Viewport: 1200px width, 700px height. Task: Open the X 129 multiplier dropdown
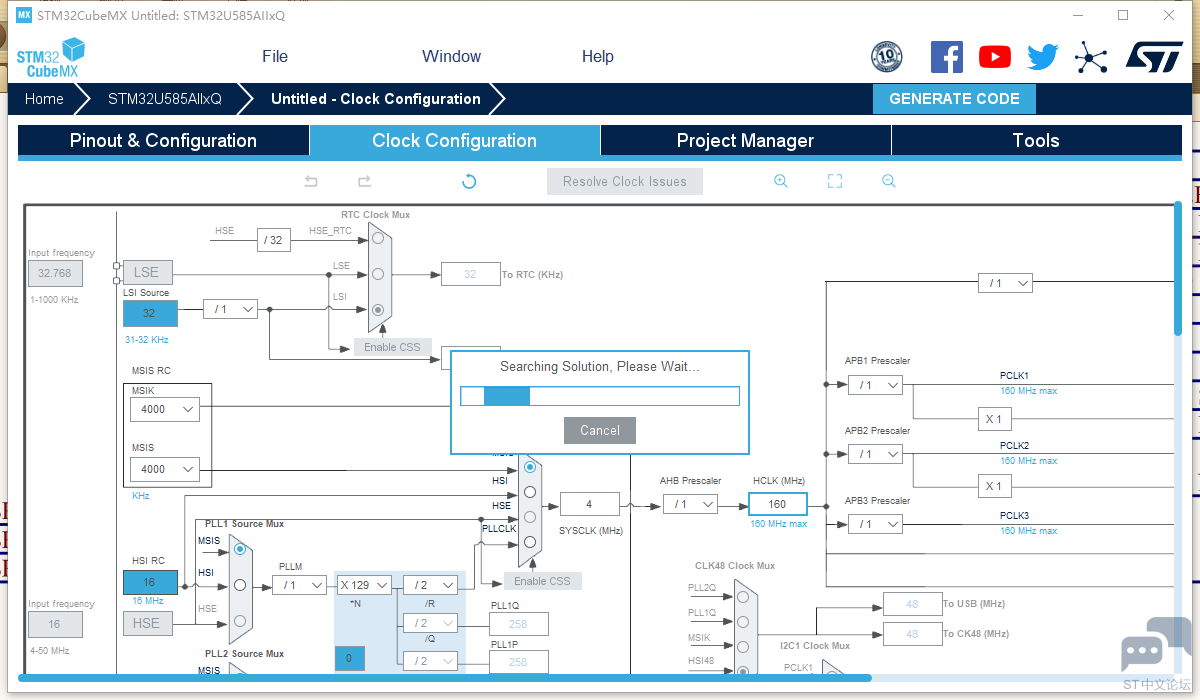pyautogui.click(x=363, y=584)
